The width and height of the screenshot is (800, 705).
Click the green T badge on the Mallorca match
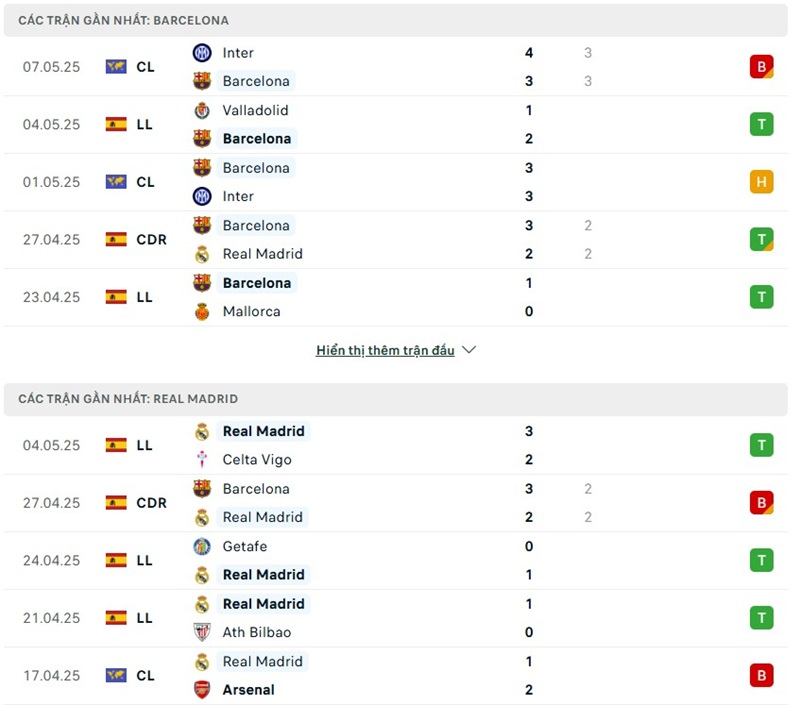(x=761, y=297)
